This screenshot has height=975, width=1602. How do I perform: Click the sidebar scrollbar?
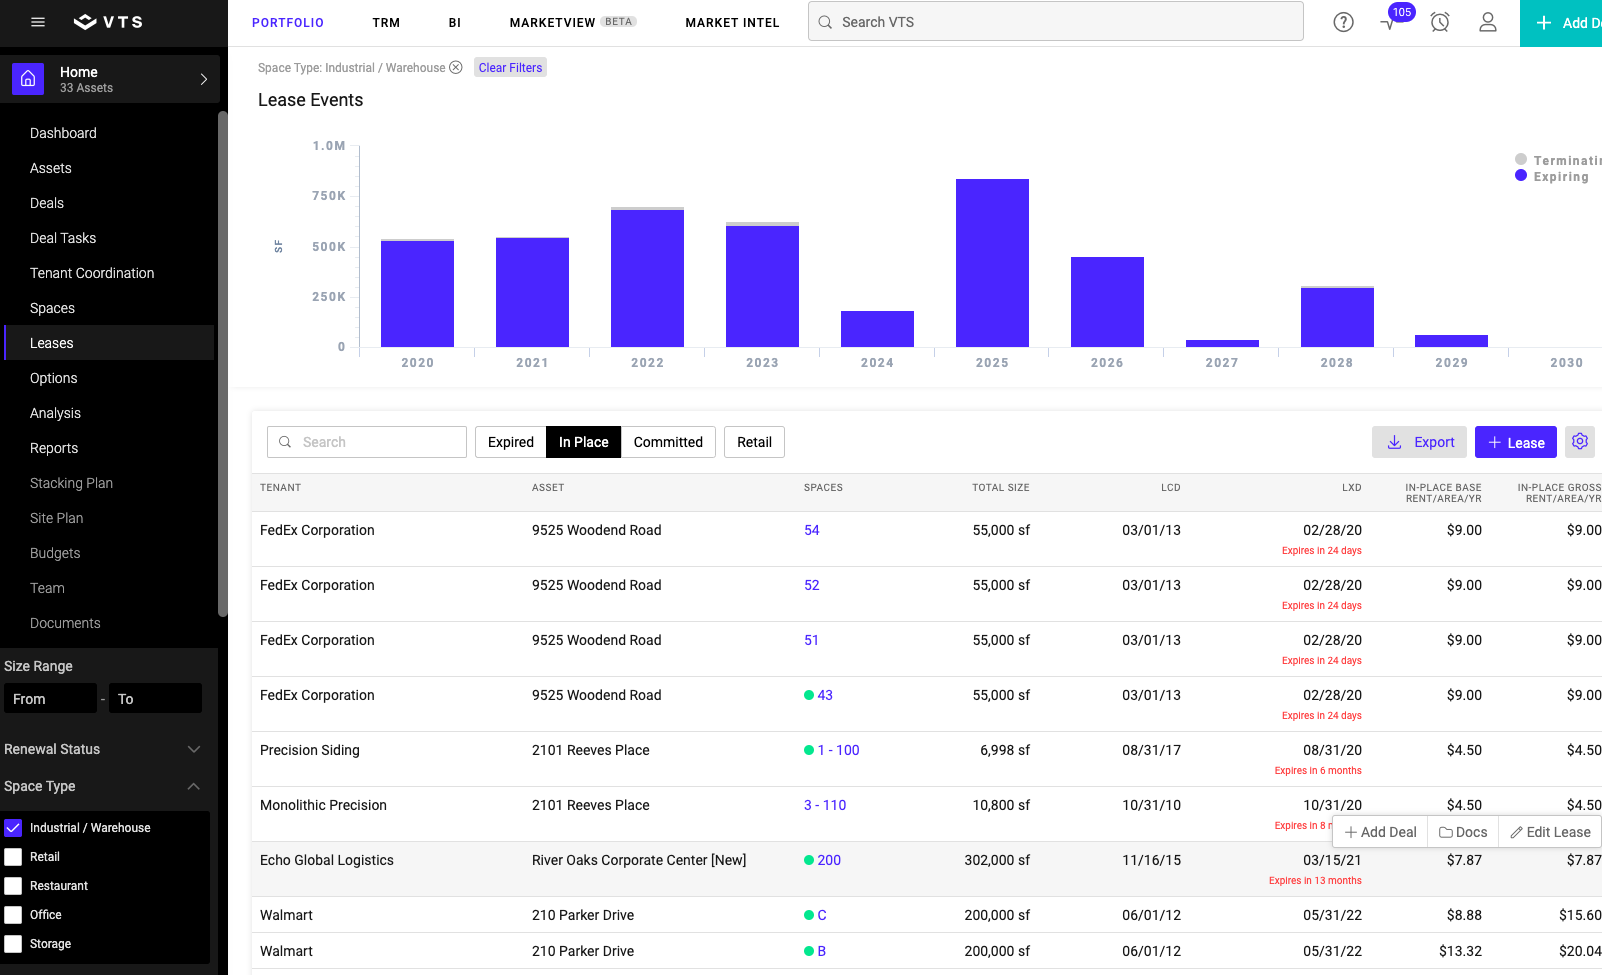coord(223,364)
